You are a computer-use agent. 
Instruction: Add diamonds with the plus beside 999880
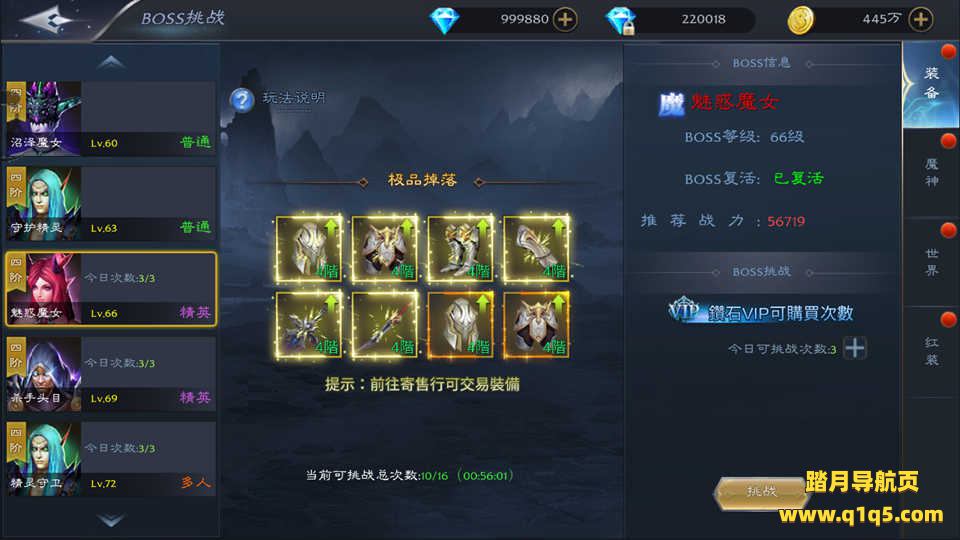click(x=564, y=20)
